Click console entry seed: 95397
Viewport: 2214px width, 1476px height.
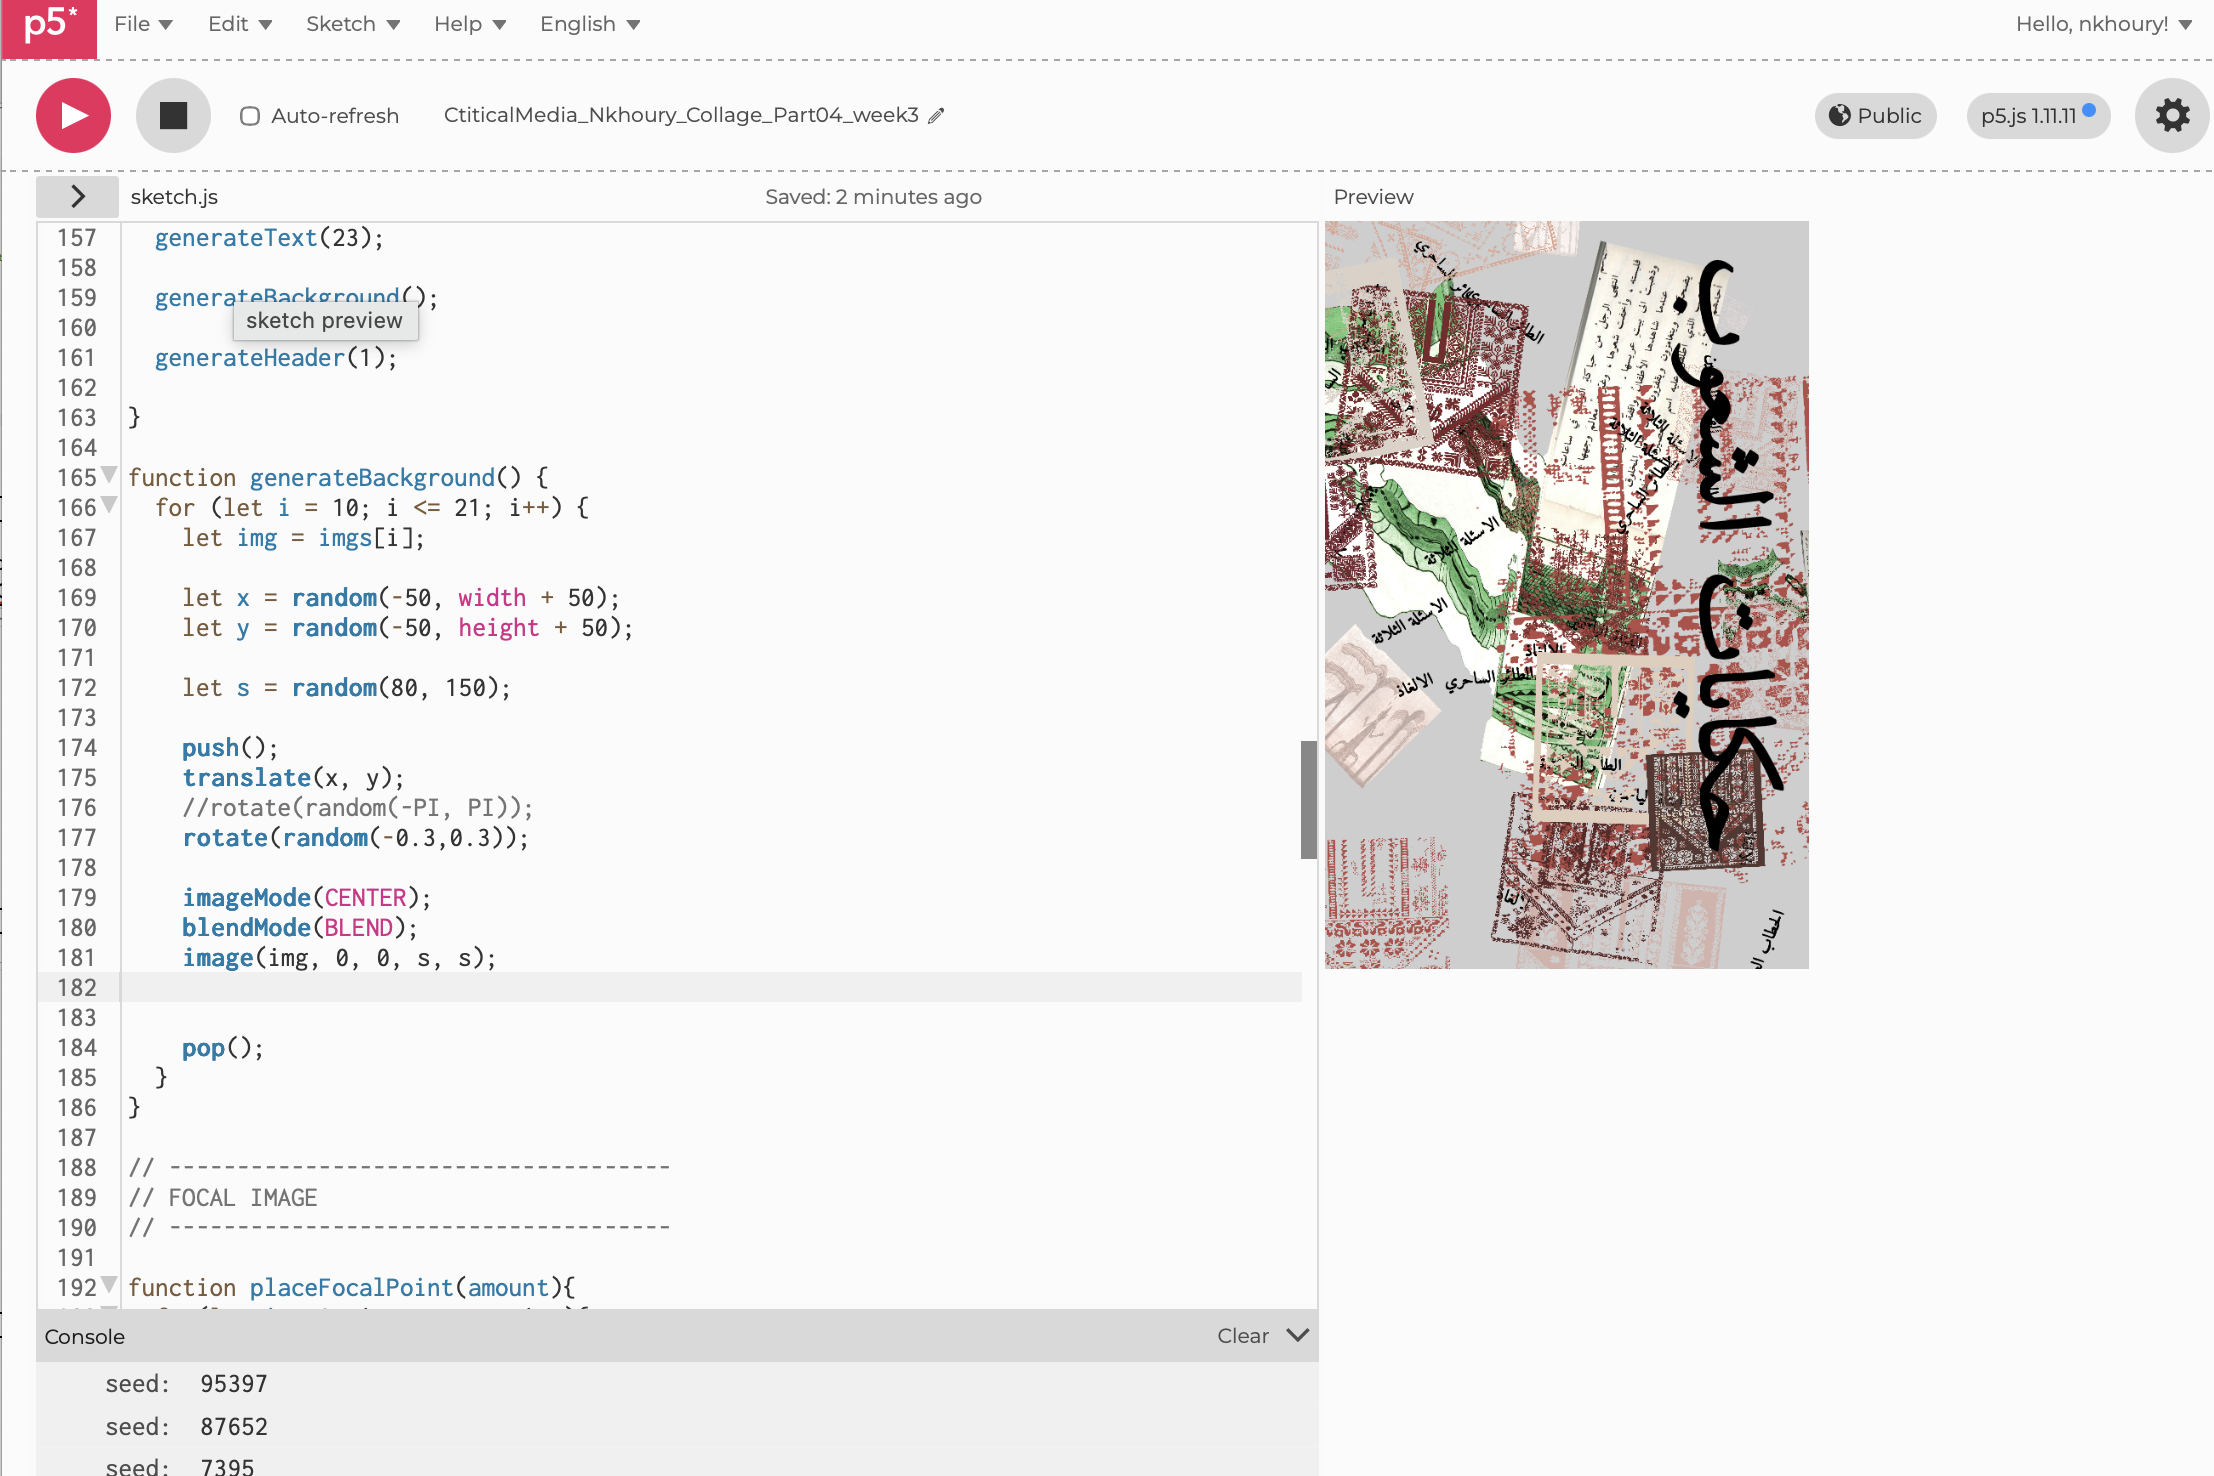coord(187,1384)
